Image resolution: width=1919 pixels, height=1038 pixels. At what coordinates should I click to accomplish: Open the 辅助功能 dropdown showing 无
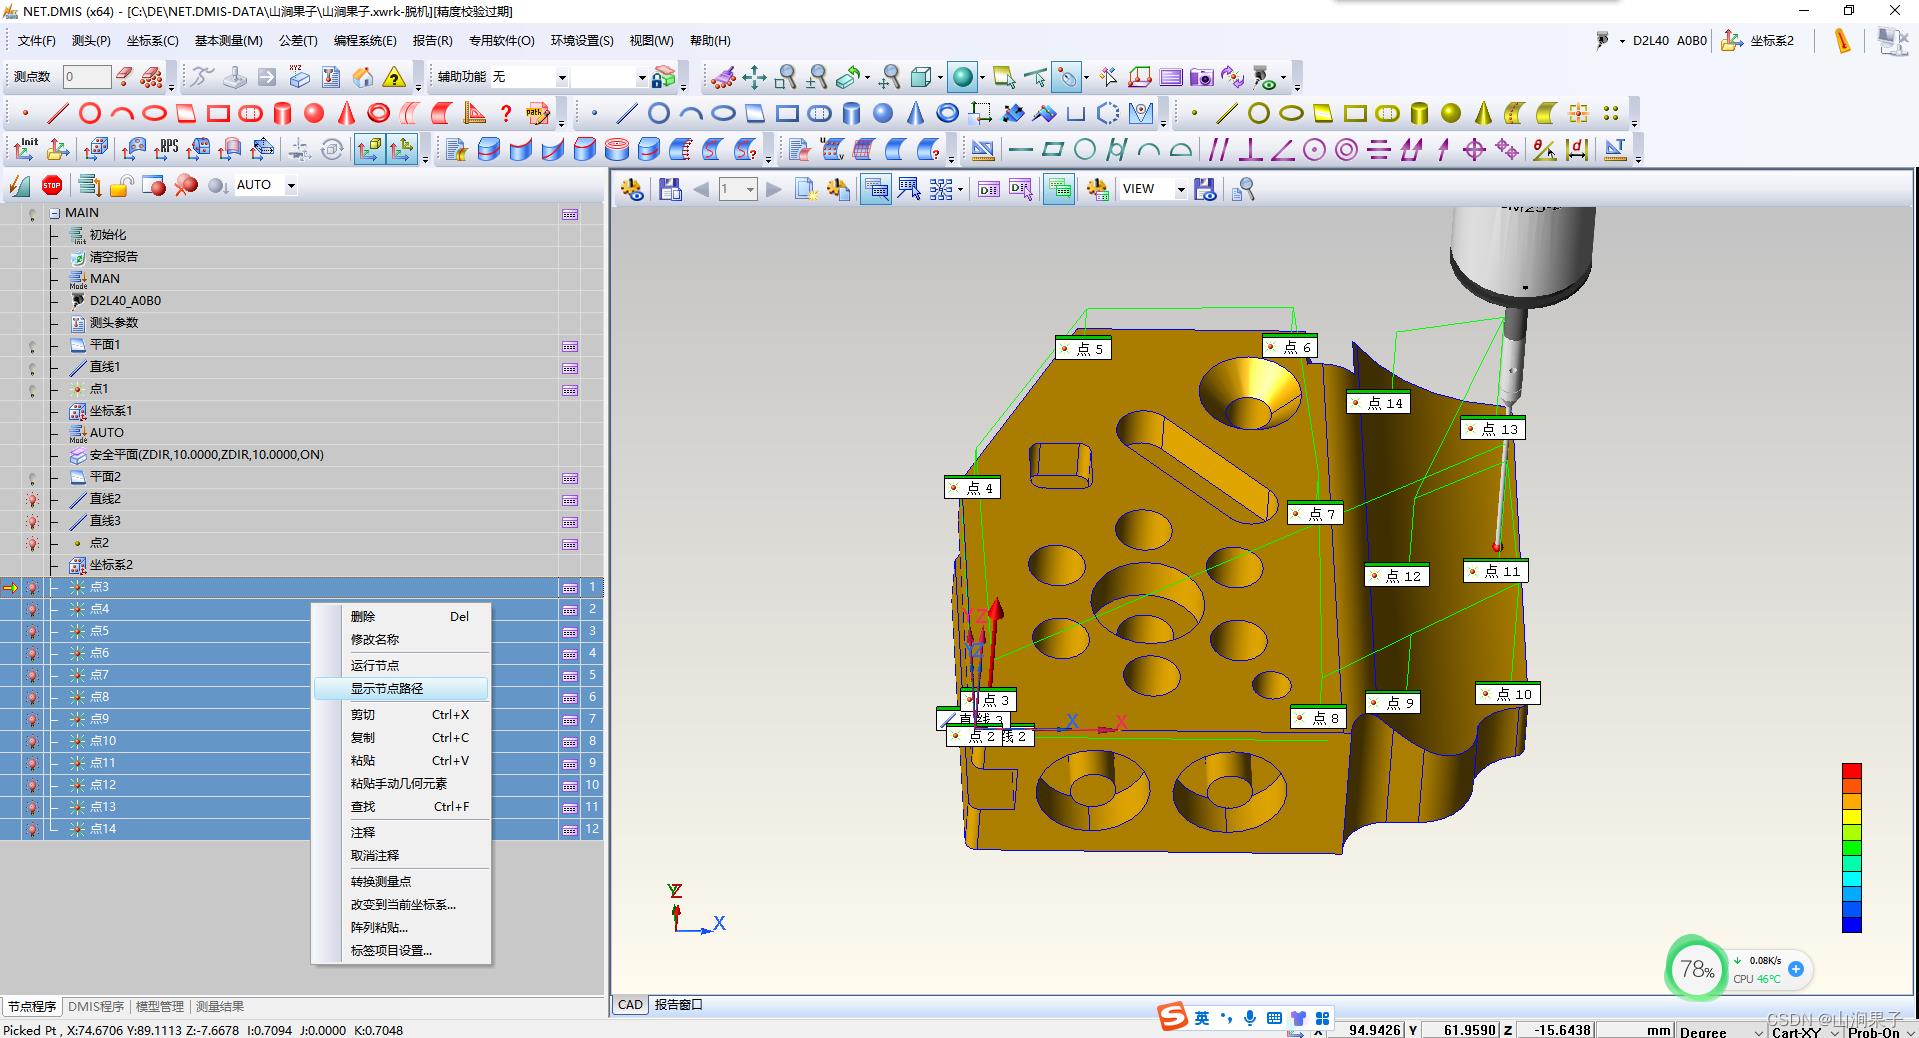pyautogui.click(x=562, y=77)
